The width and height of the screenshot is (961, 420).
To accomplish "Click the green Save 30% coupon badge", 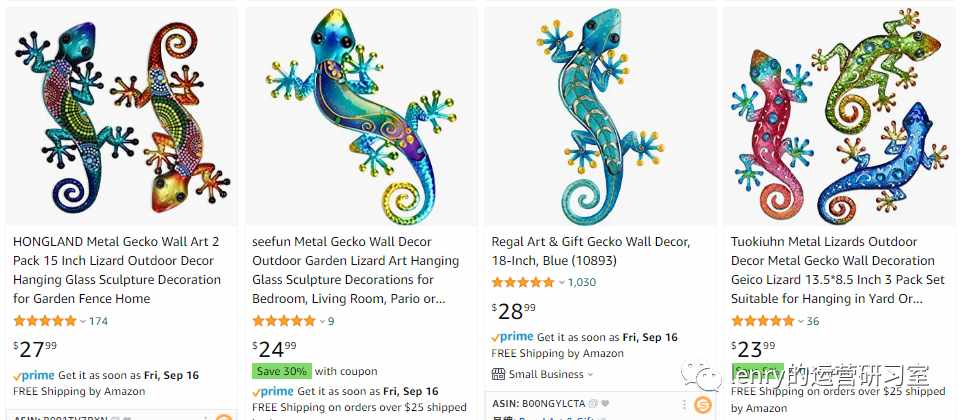I will point(282,371).
